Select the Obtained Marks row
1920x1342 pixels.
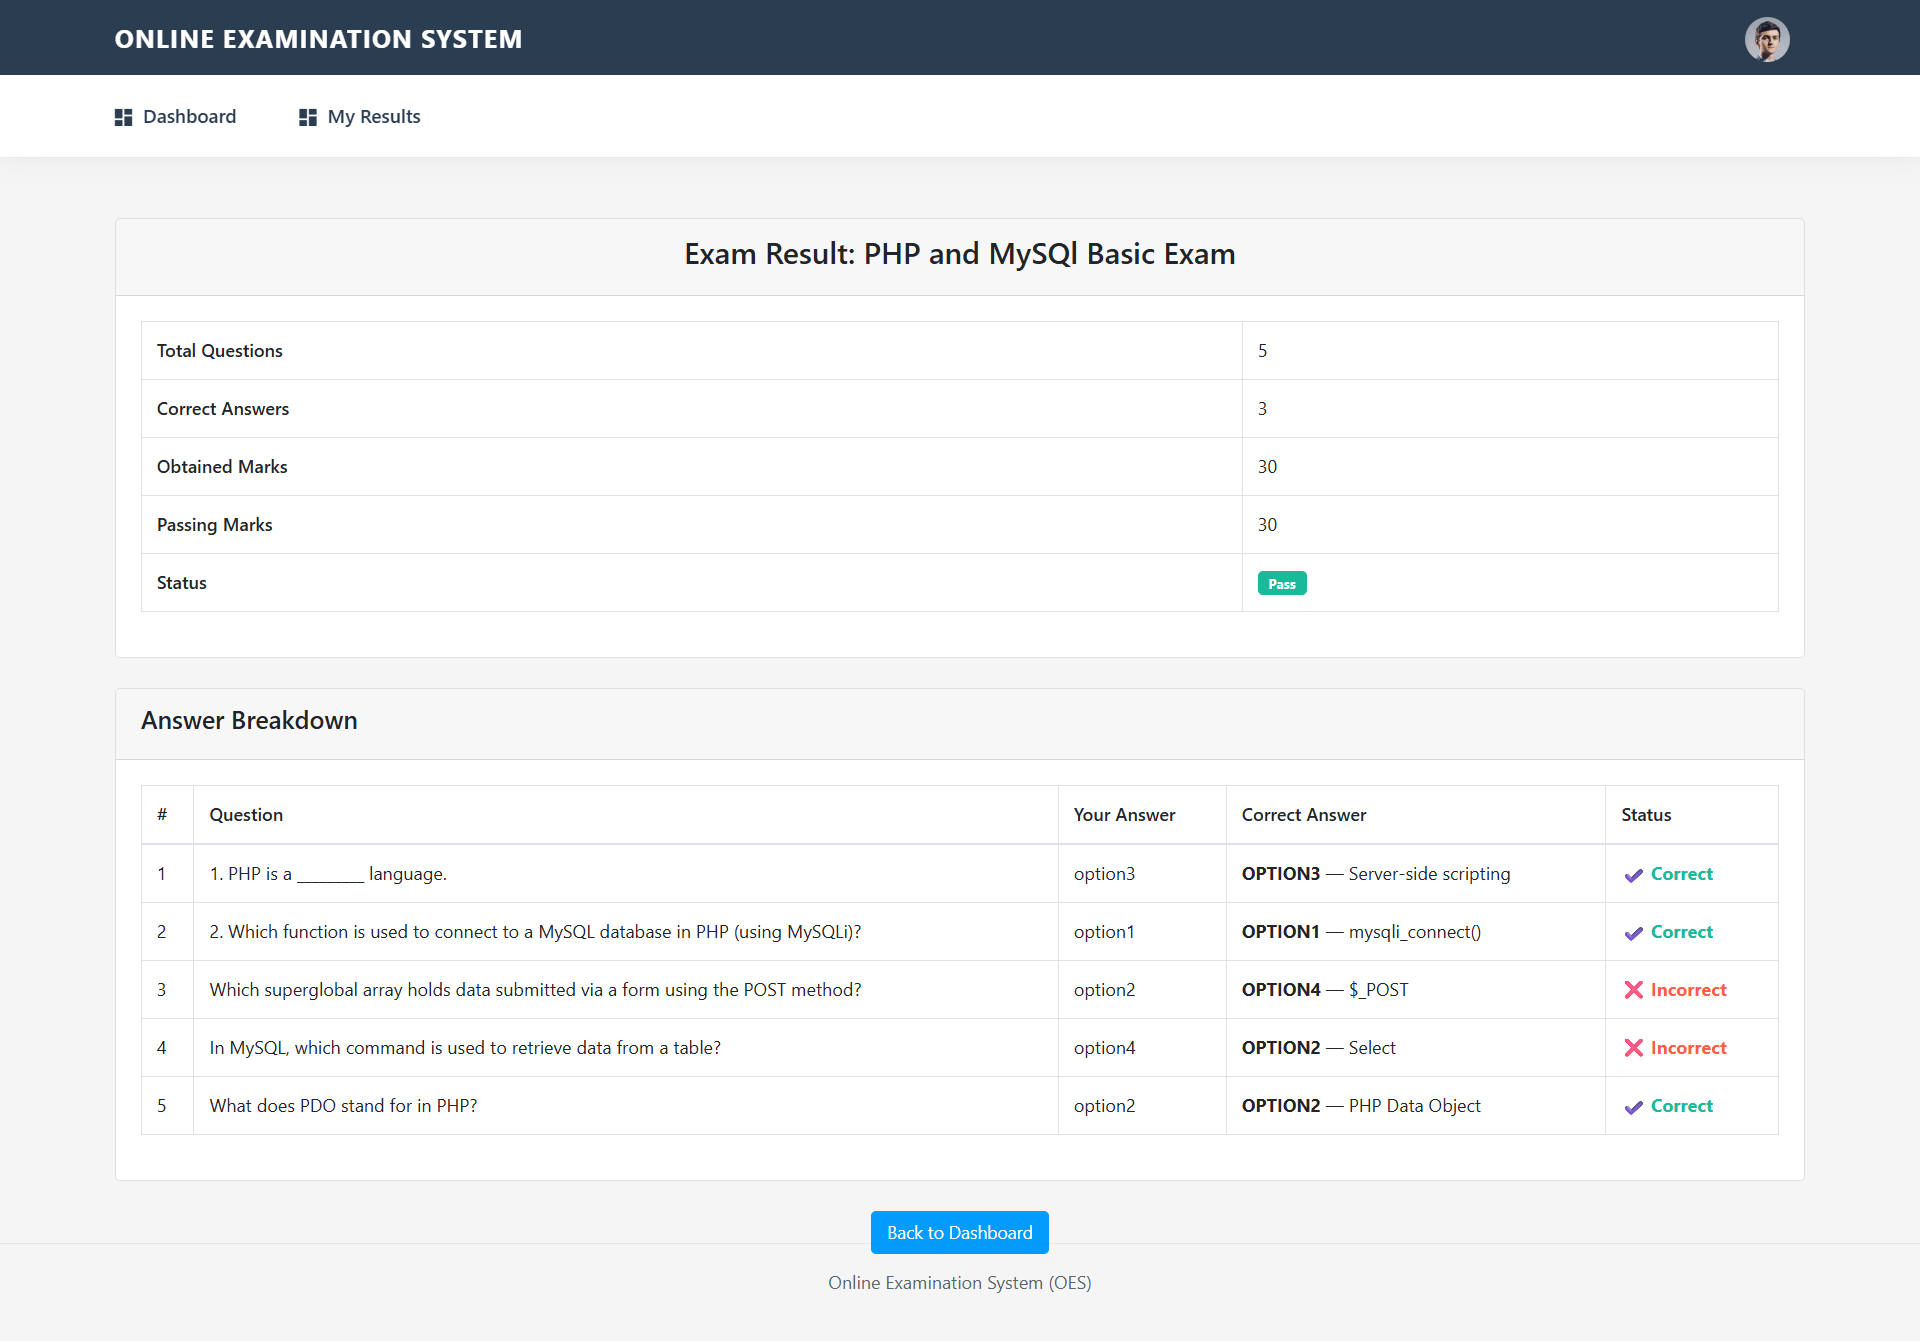[222, 467]
